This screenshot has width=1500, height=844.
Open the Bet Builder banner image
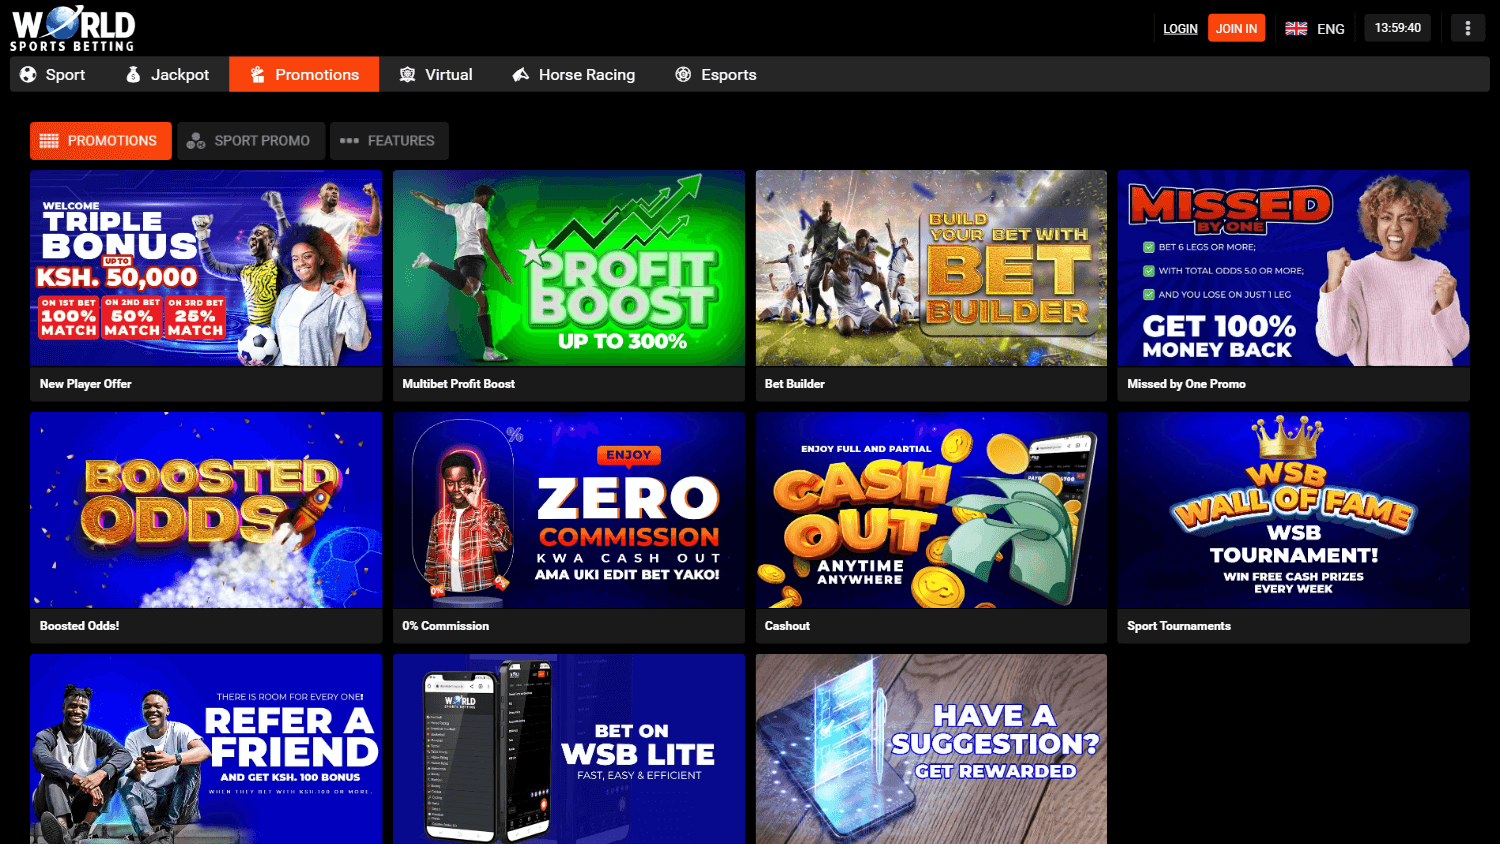(x=931, y=268)
